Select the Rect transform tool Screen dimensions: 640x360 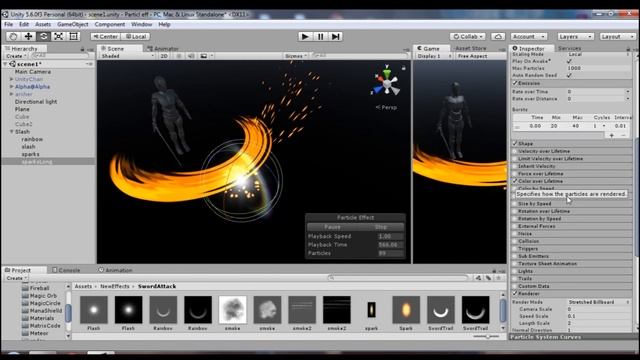pyautogui.click(x=73, y=36)
